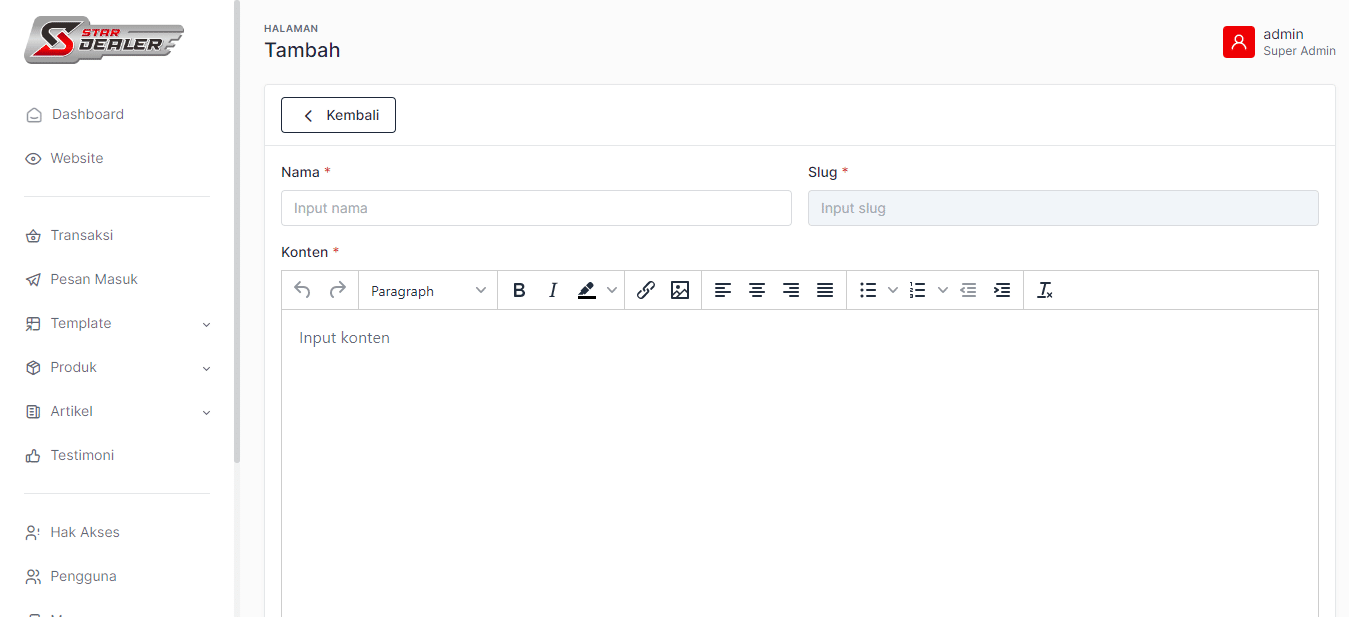Click the Nama input field
This screenshot has width=1349, height=617.
536,208
